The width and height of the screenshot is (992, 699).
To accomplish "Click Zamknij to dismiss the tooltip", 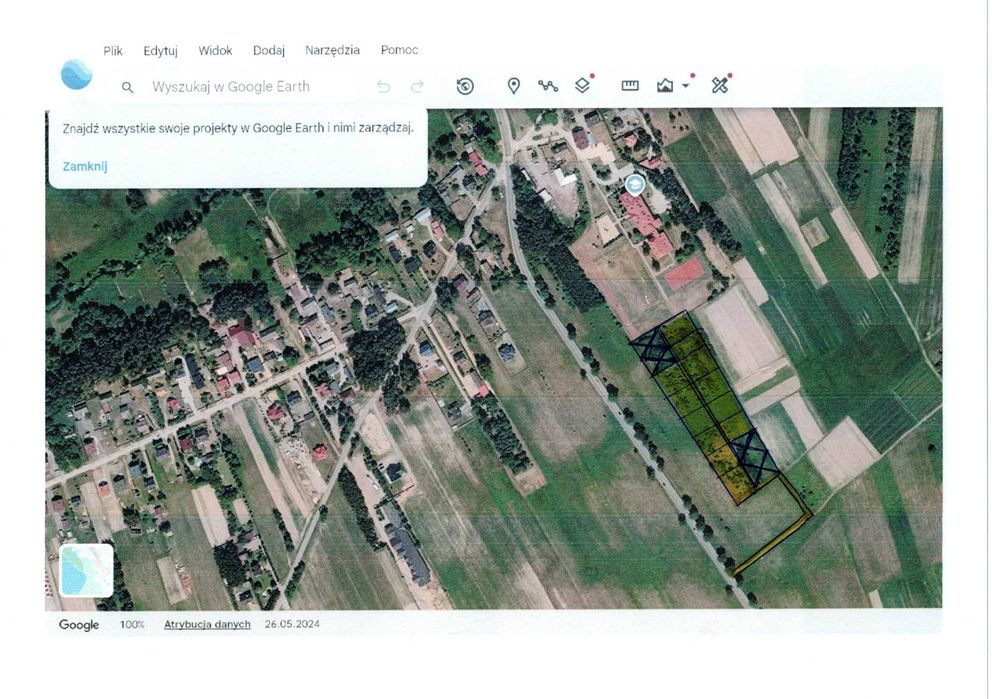I will (85, 166).
